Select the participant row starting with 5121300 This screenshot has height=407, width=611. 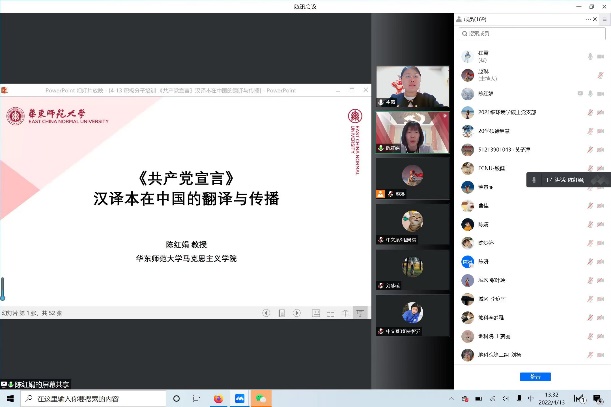pyautogui.click(x=532, y=150)
